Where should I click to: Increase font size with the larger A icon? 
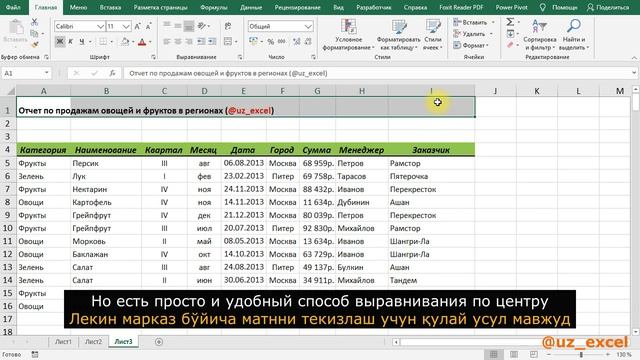pos(138,27)
